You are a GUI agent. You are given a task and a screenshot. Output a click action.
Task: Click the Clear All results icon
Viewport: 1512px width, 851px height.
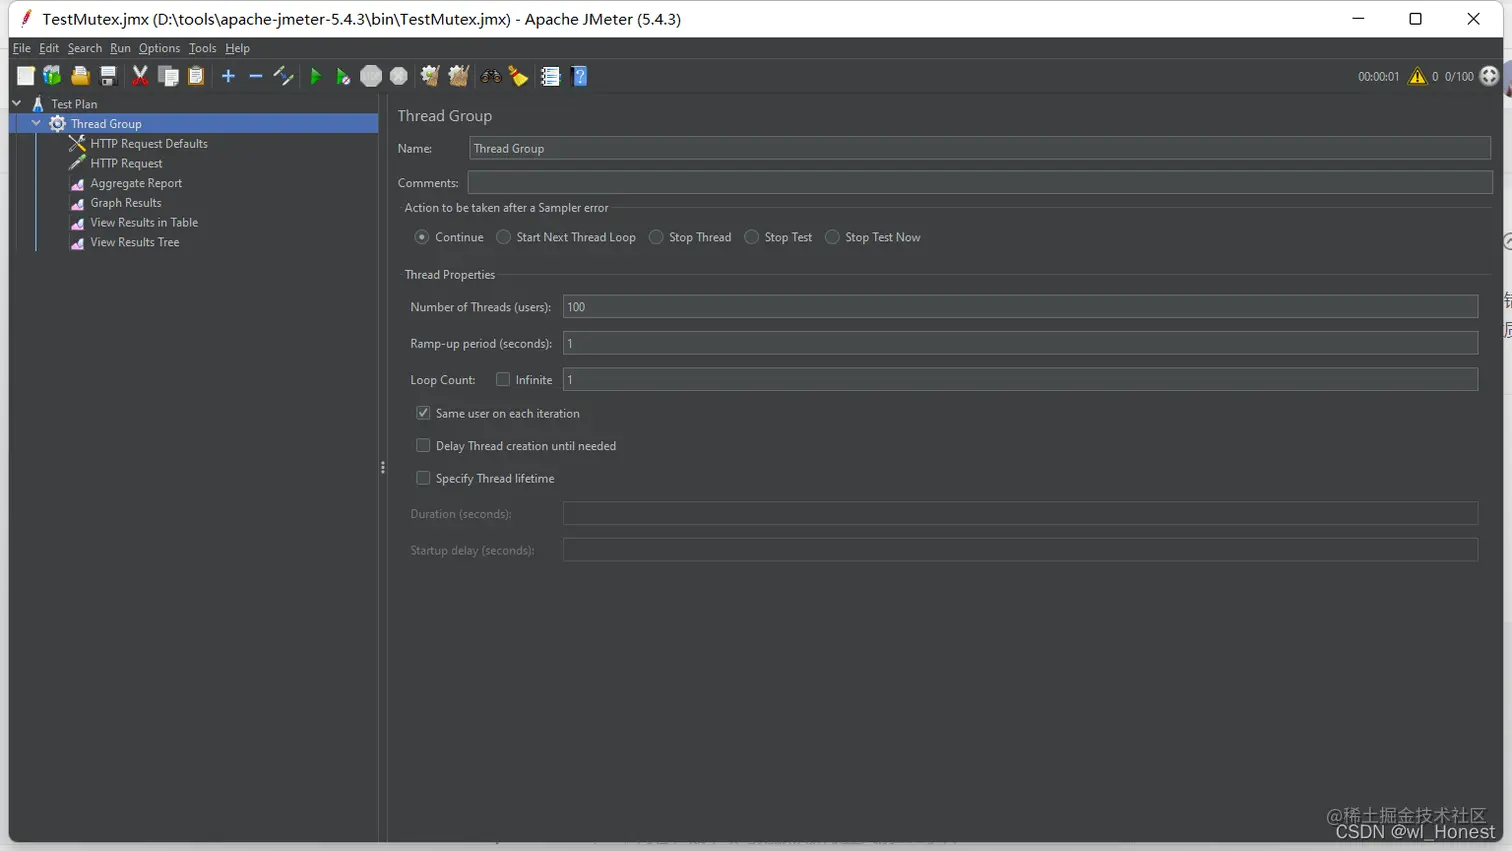click(459, 76)
